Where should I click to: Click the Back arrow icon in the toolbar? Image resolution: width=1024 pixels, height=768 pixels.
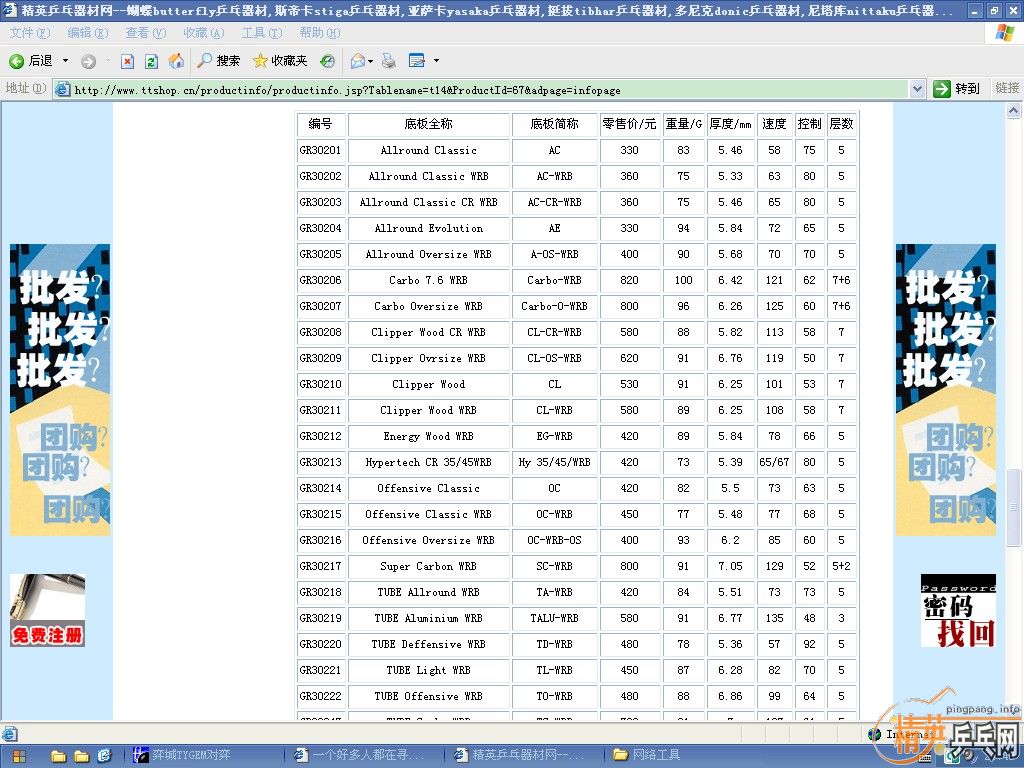[x=16, y=61]
